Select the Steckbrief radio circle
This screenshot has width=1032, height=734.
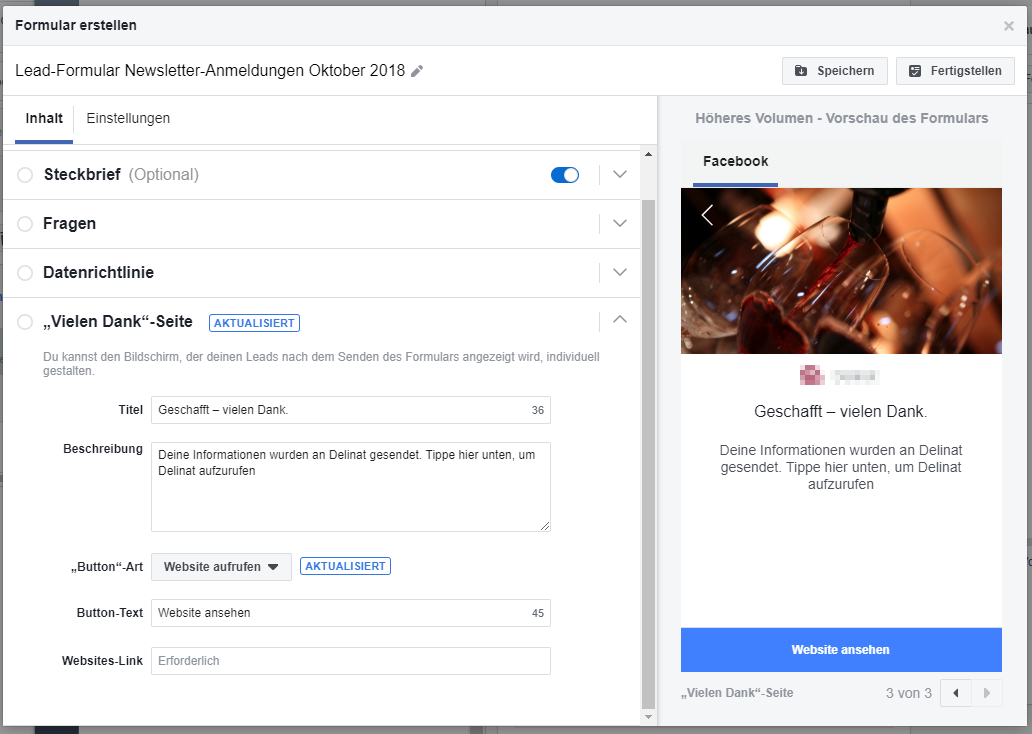[x=25, y=174]
